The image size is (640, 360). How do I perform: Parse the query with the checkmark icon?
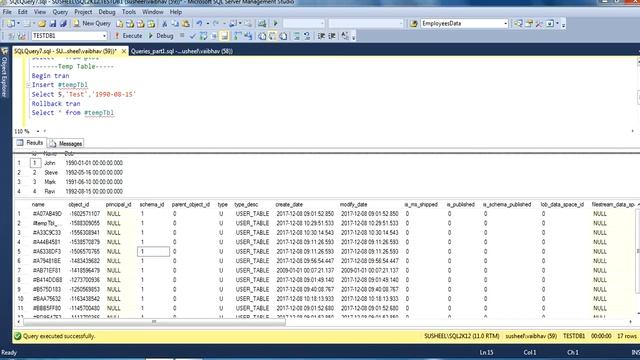point(193,36)
